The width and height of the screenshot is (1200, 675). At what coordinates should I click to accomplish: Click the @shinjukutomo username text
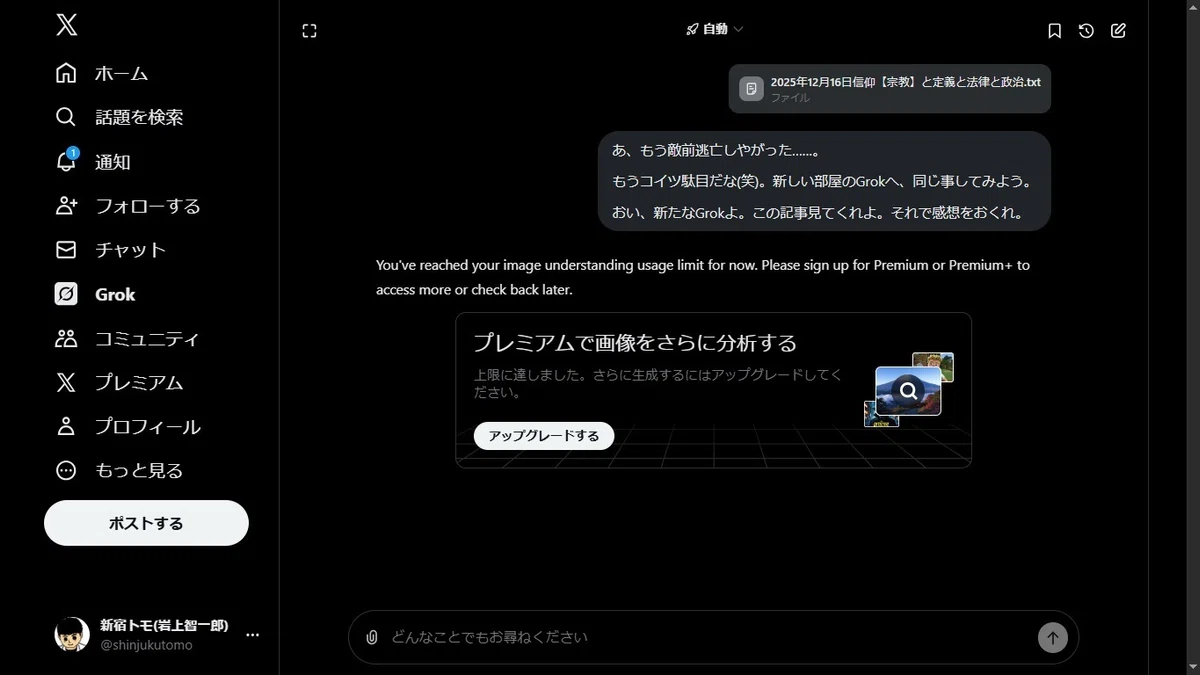click(x=146, y=645)
